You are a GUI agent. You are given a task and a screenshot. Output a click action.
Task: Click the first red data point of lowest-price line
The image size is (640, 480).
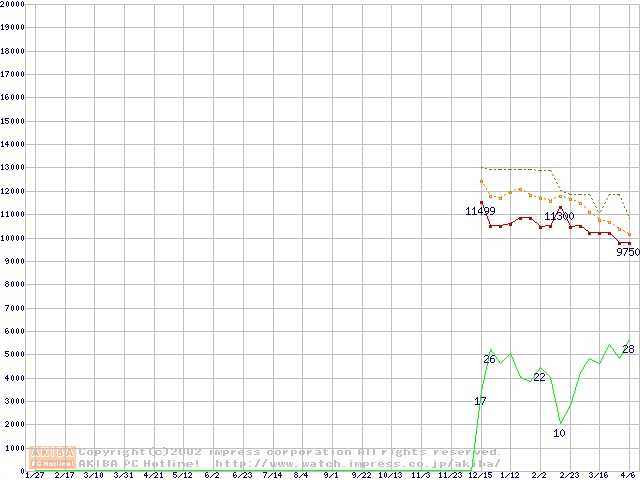coord(481,203)
